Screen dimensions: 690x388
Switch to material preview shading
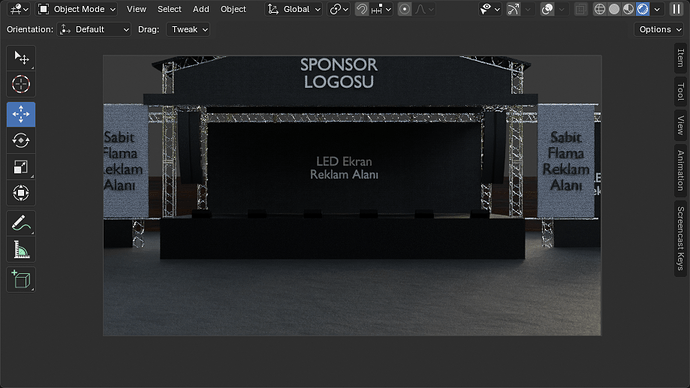(628, 9)
